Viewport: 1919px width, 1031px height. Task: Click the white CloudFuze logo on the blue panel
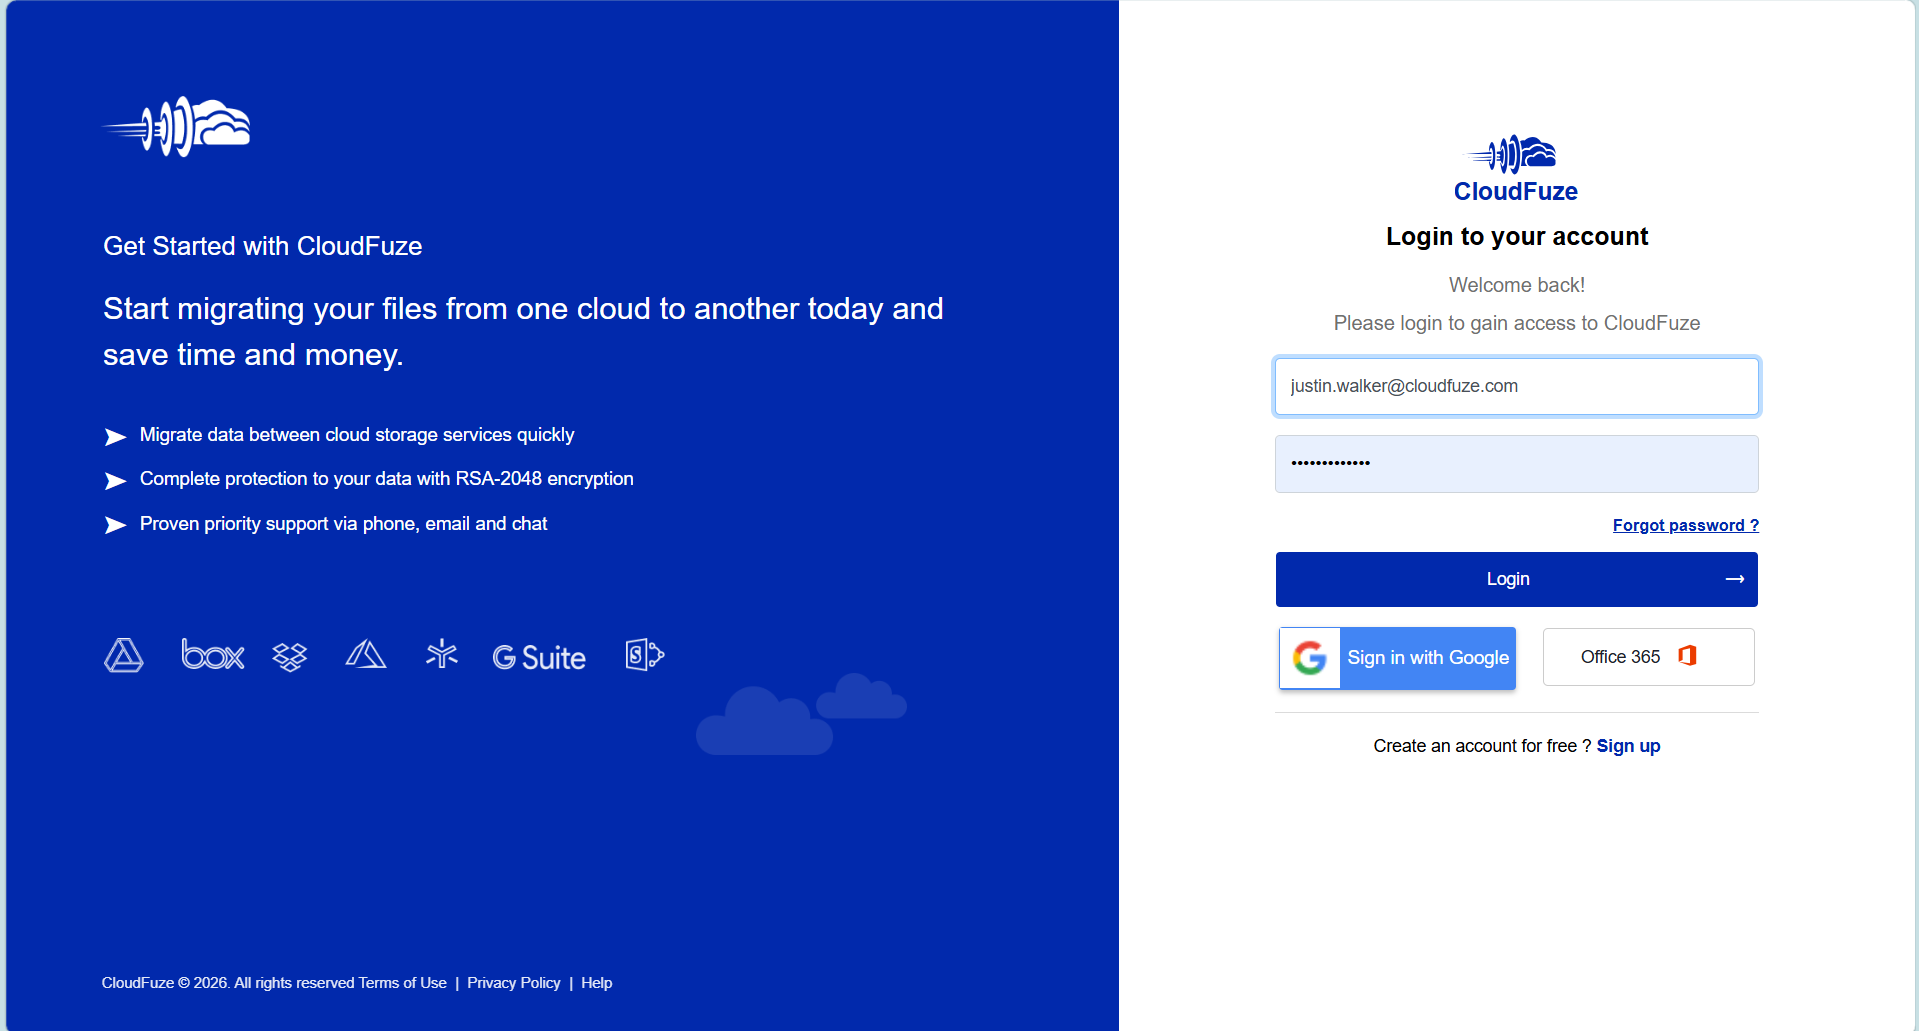pyautogui.click(x=176, y=127)
